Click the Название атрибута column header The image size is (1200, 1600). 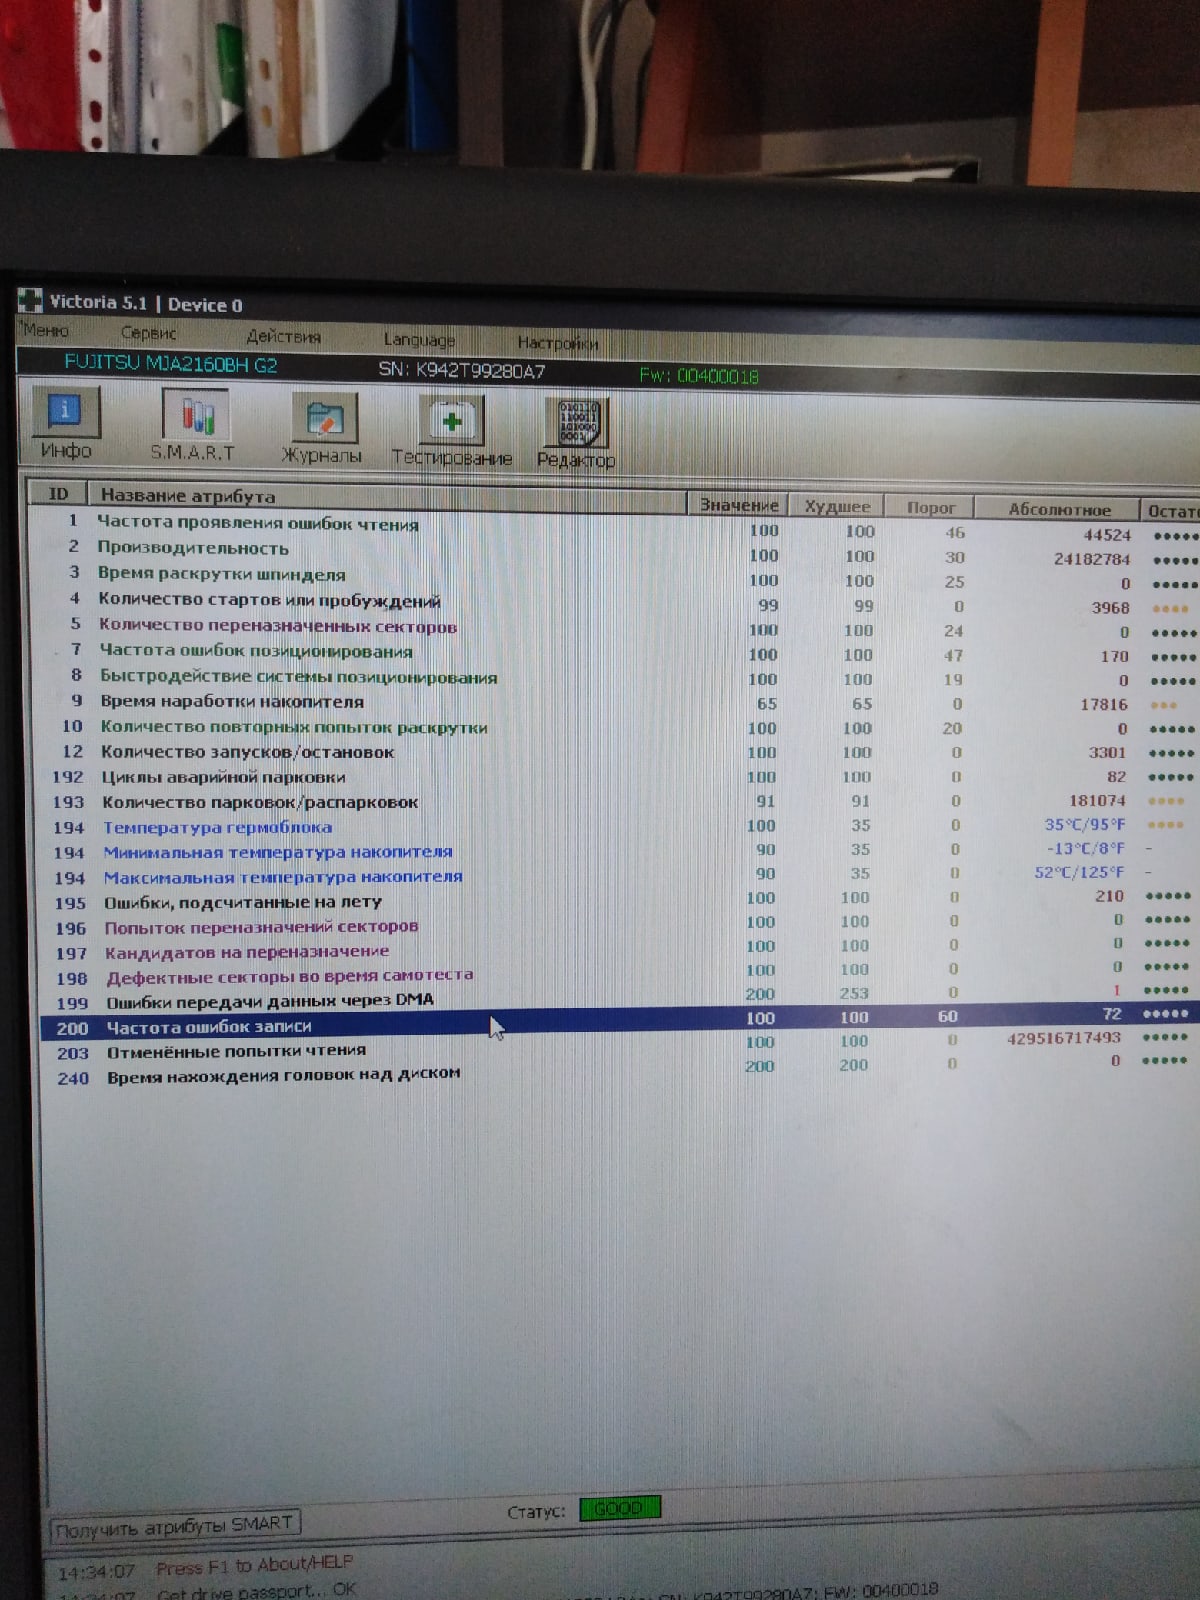pyautogui.click(x=188, y=496)
